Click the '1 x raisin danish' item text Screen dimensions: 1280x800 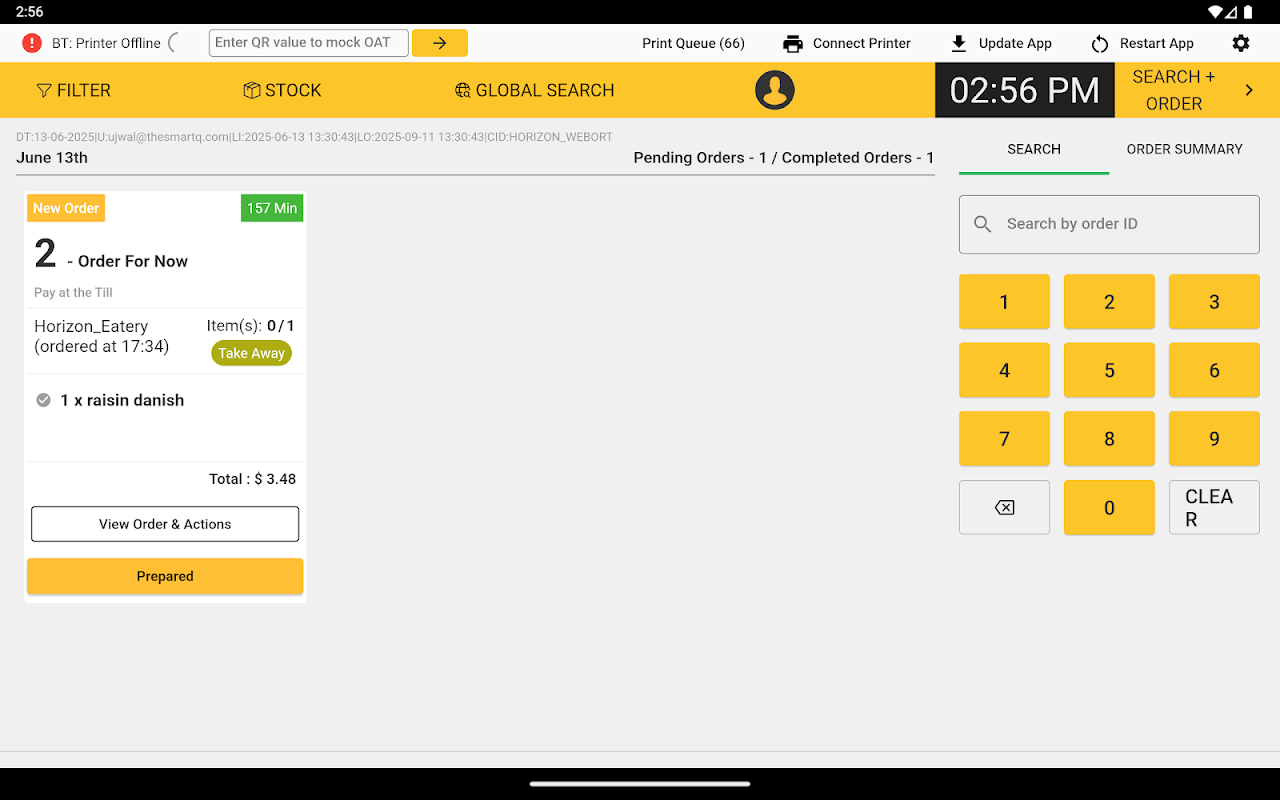point(122,400)
